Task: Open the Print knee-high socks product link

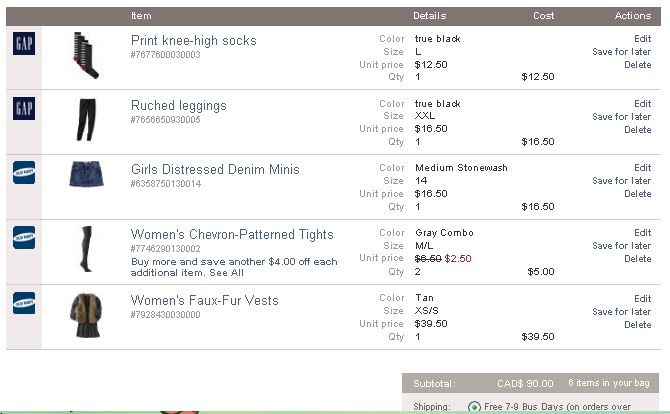Action: pos(193,41)
